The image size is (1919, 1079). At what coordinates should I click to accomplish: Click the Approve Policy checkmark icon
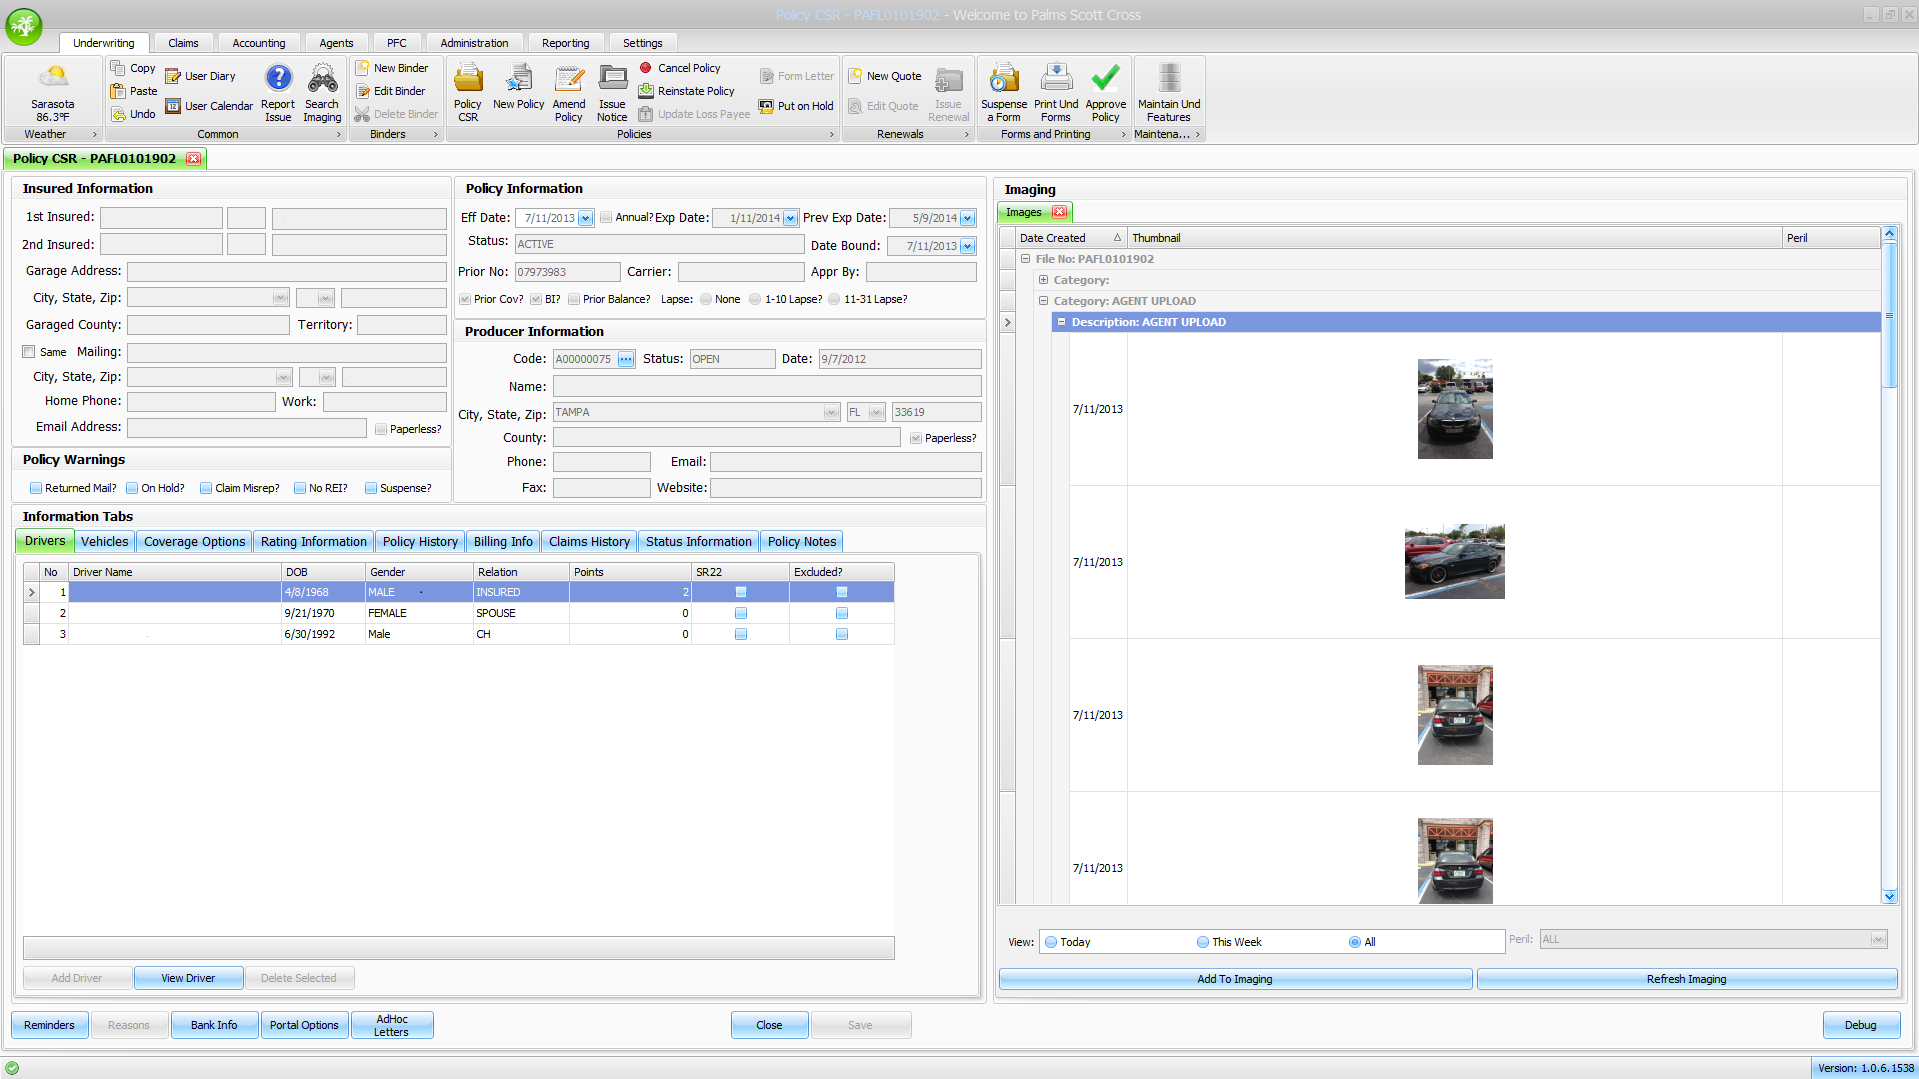pos(1105,79)
